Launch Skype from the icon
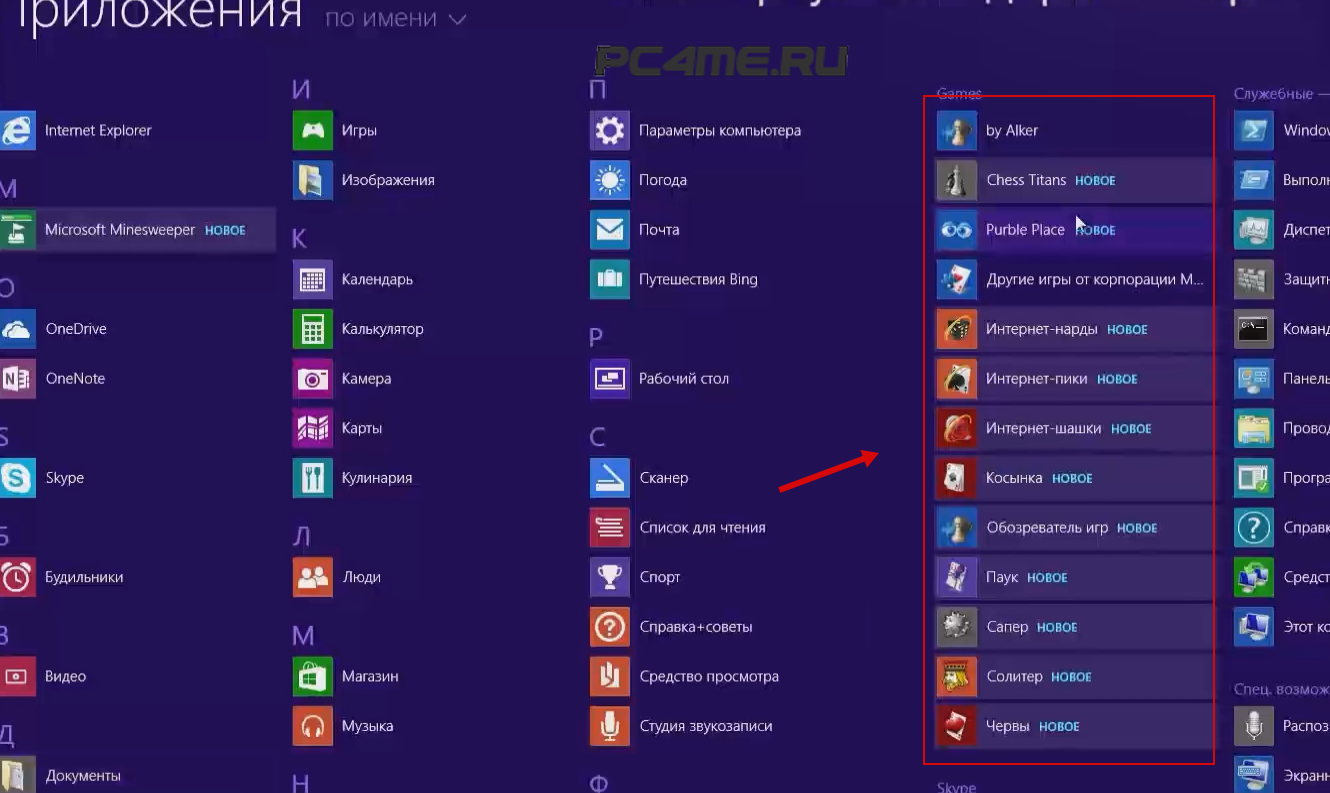Screen dimensions: 1330x793 click(x=17, y=478)
